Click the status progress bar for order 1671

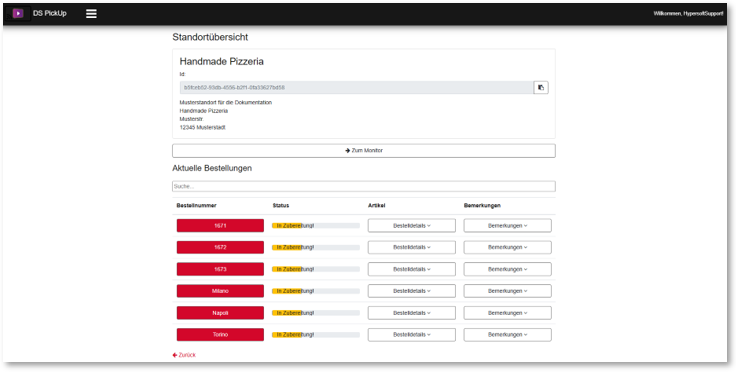tap(316, 226)
